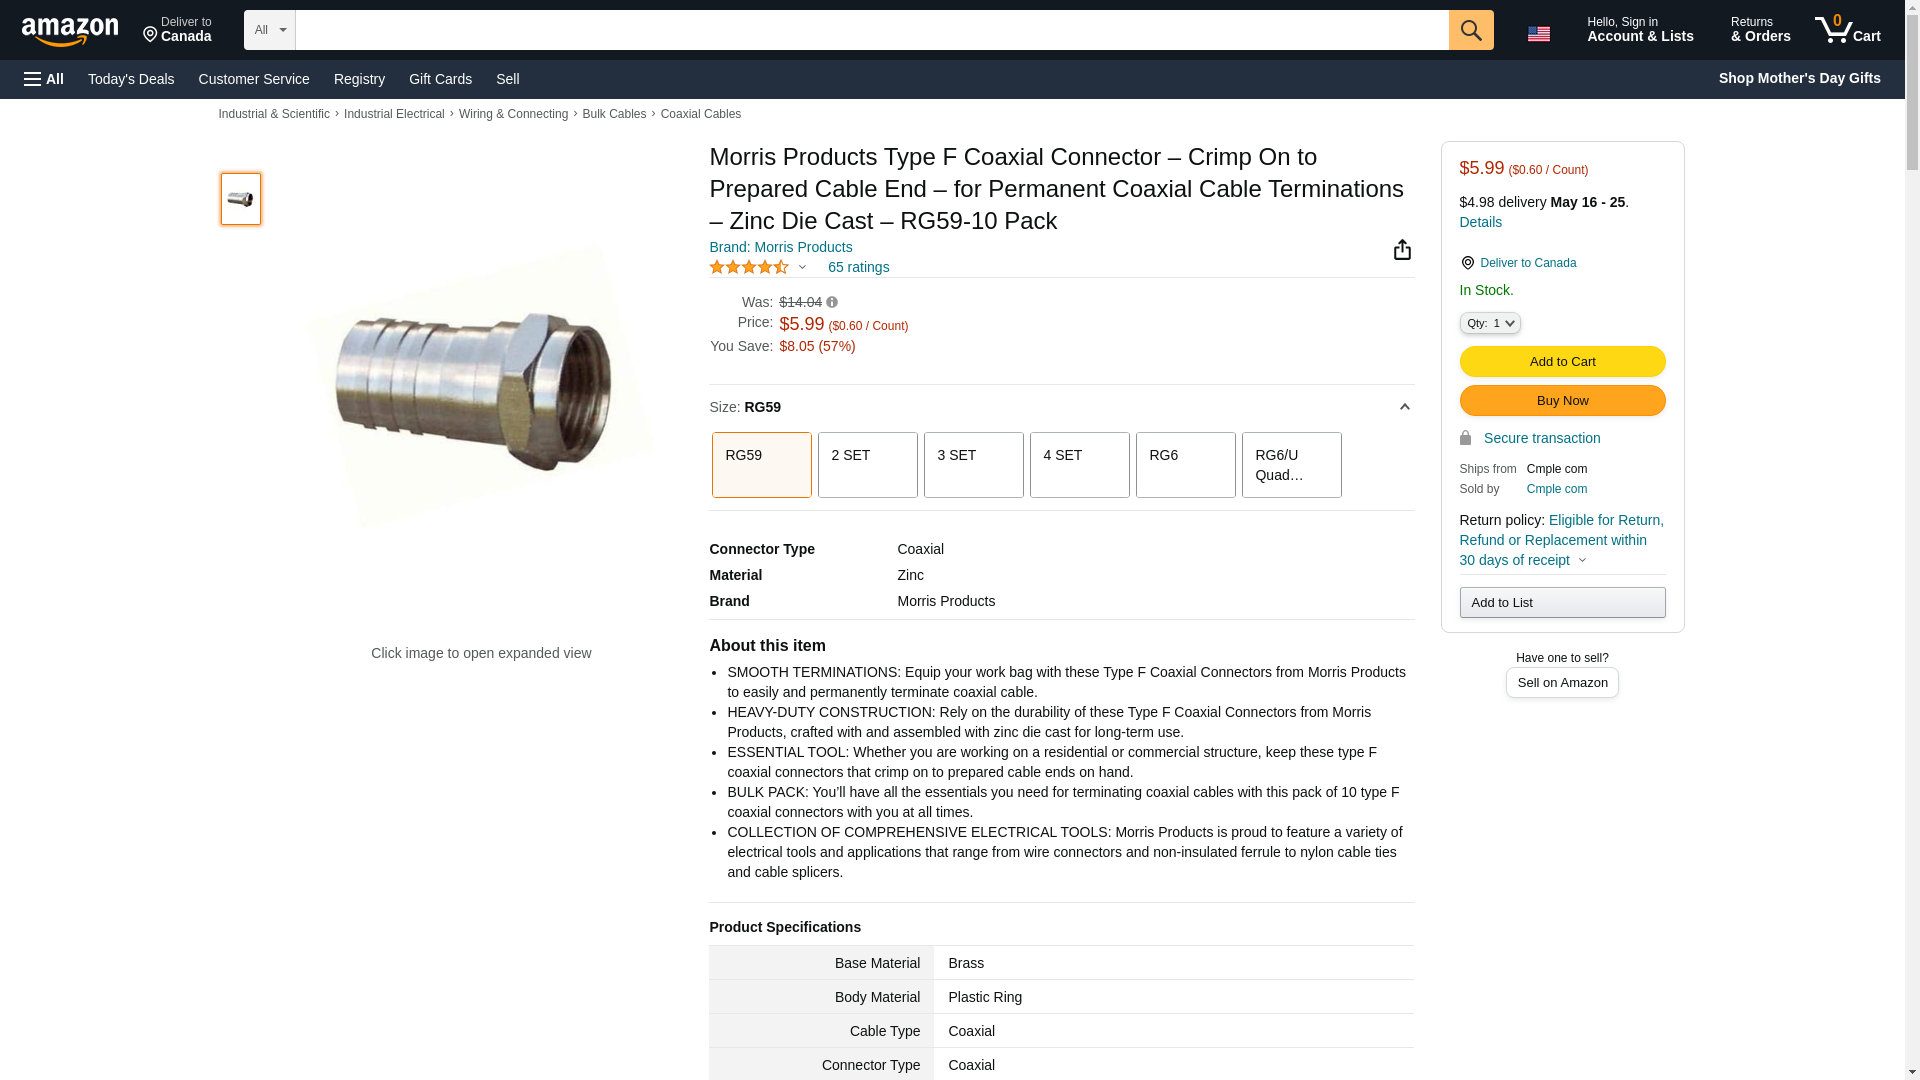Click the magnifying glass search button
Viewport: 1920px width, 1080px height.
coord(1471,30)
